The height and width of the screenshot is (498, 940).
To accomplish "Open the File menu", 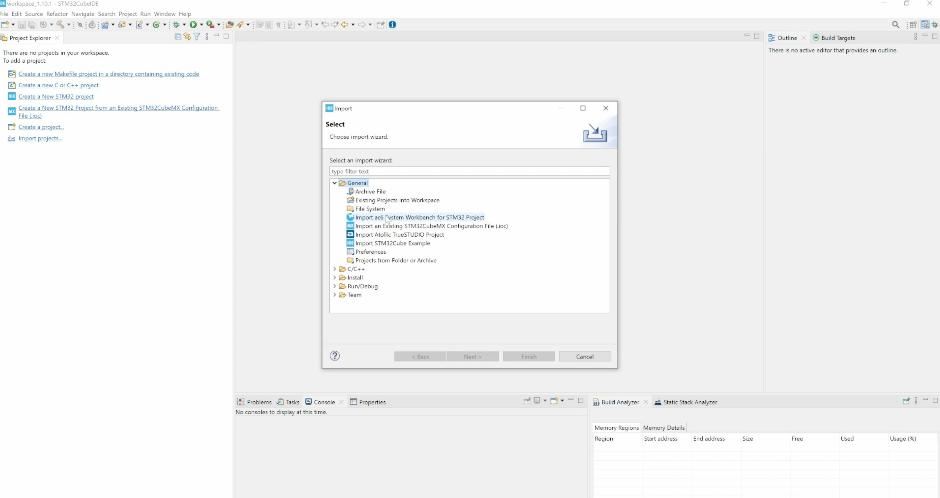I will click(4, 14).
